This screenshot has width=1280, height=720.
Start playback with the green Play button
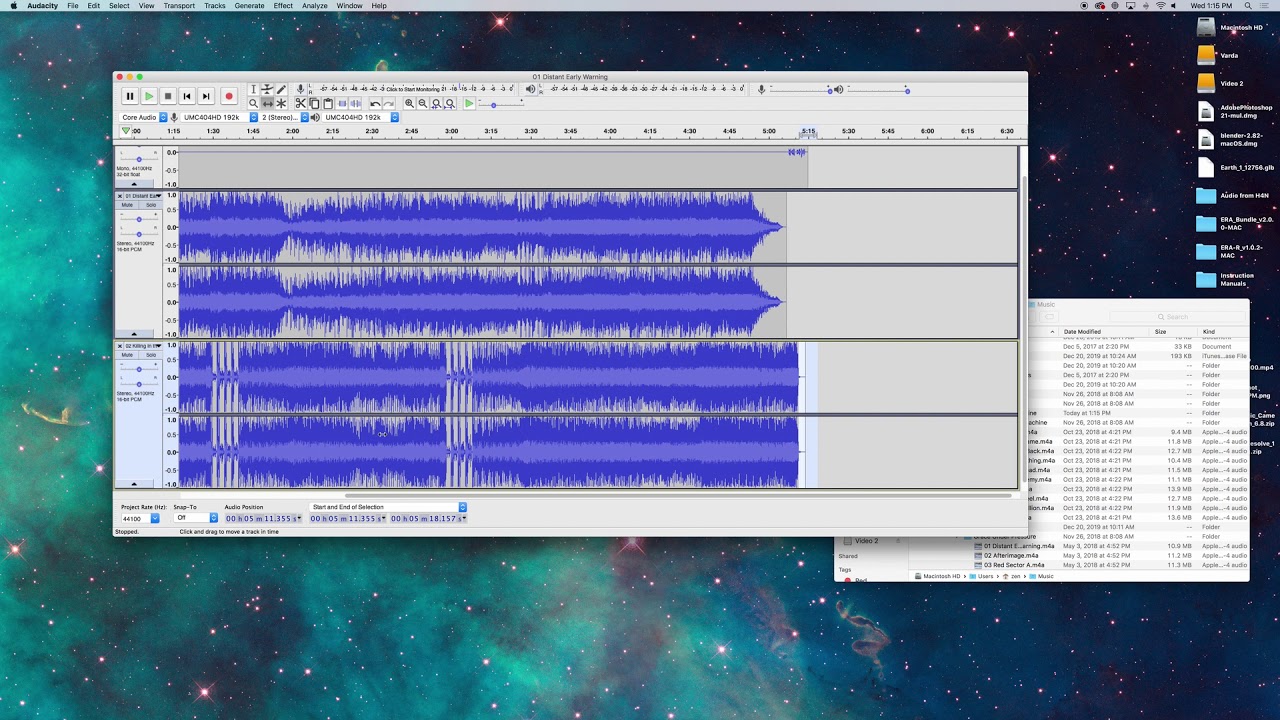pyautogui.click(x=148, y=96)
